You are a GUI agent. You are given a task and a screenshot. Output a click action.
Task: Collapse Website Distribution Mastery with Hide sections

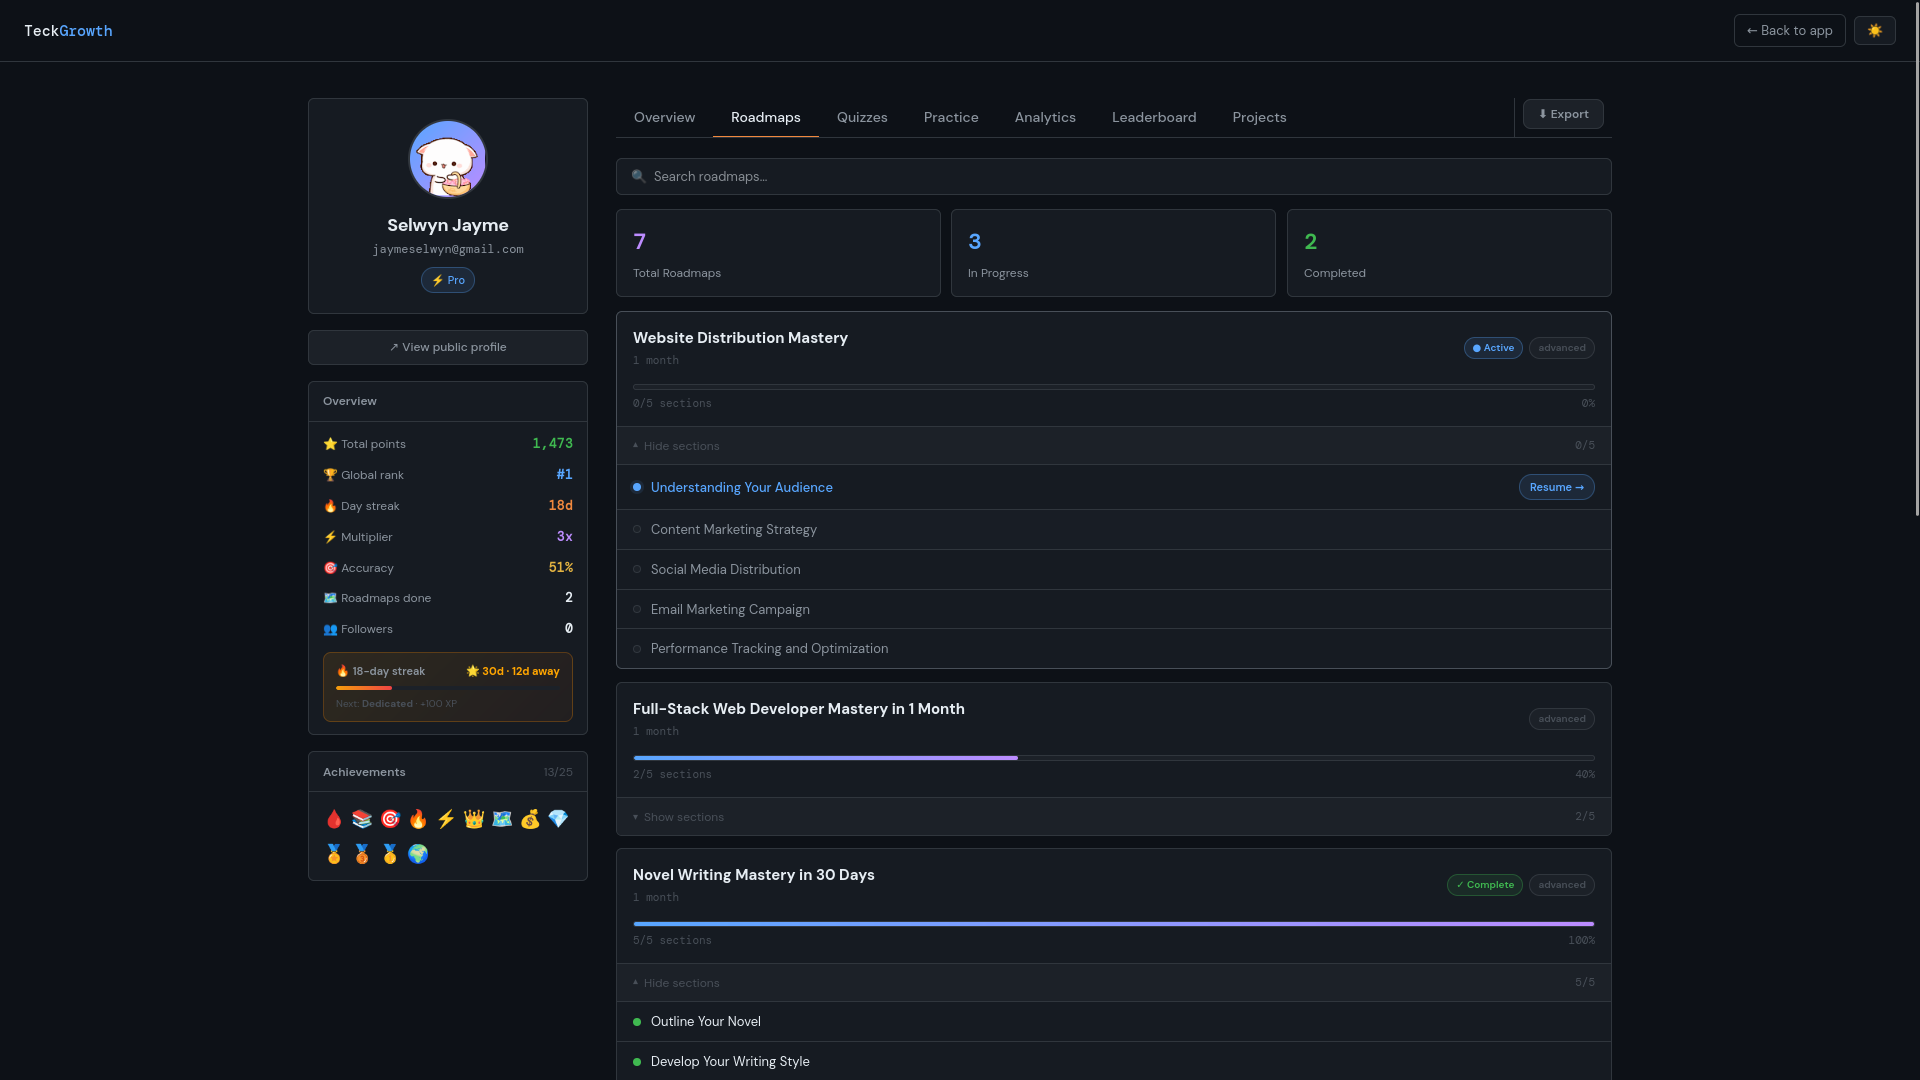coord(1114,446)
